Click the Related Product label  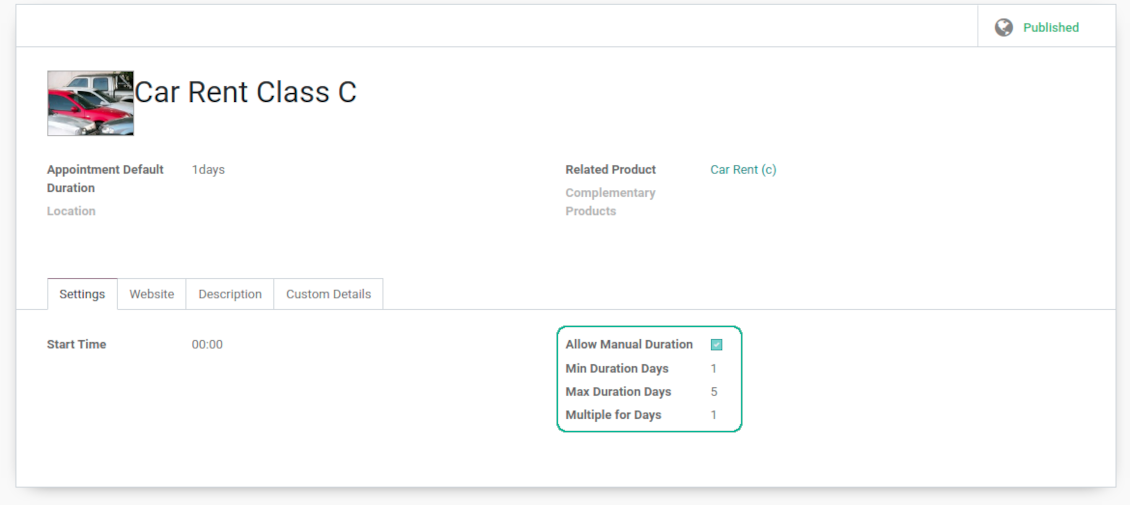[610, 170]
